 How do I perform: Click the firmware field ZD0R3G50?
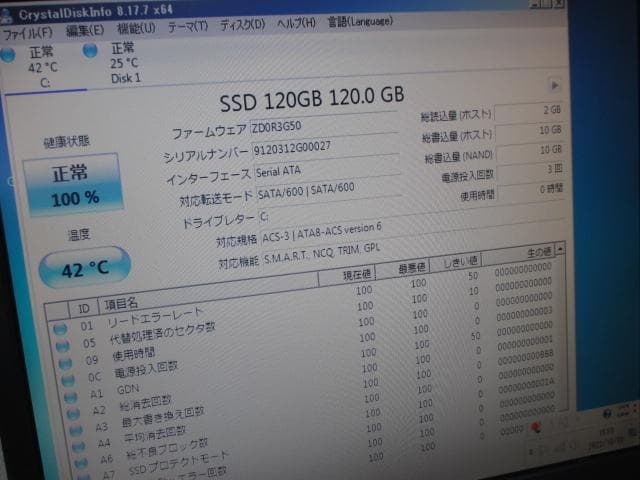(x=323, y=123)
